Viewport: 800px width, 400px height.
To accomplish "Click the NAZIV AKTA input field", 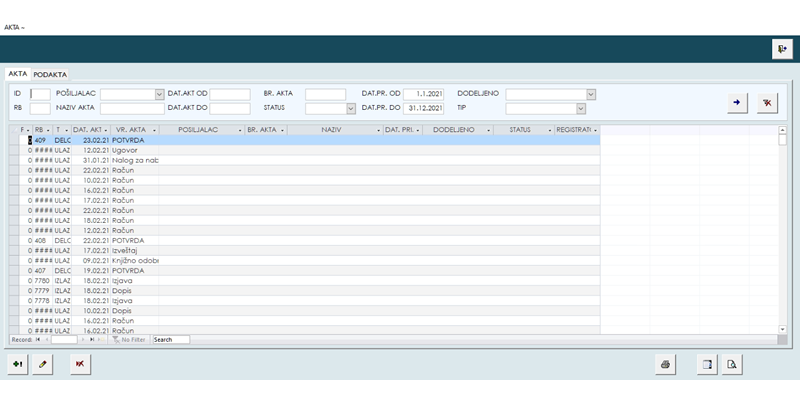I will pos(132,108).
